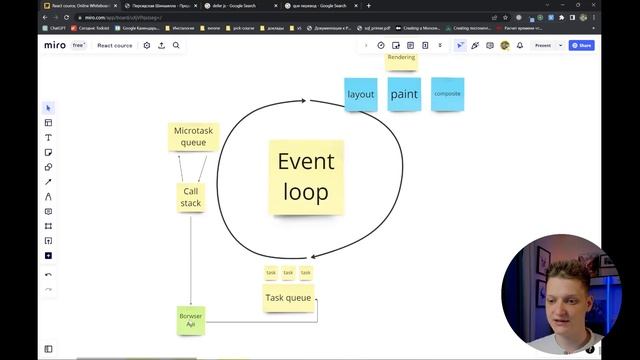
Task: Click the free plan badge
Action: coord(78,45)
